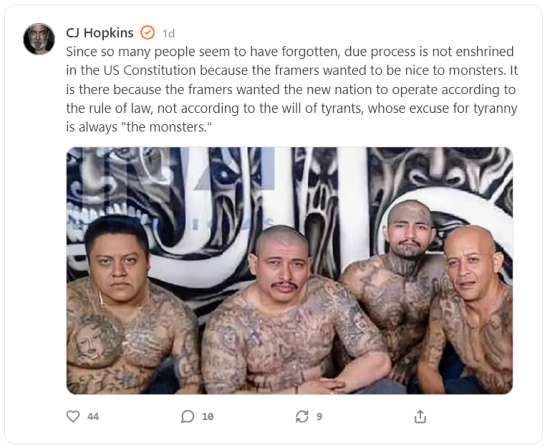
Task: Open the attached photo of tattooed men
Action: pos(290,270)
